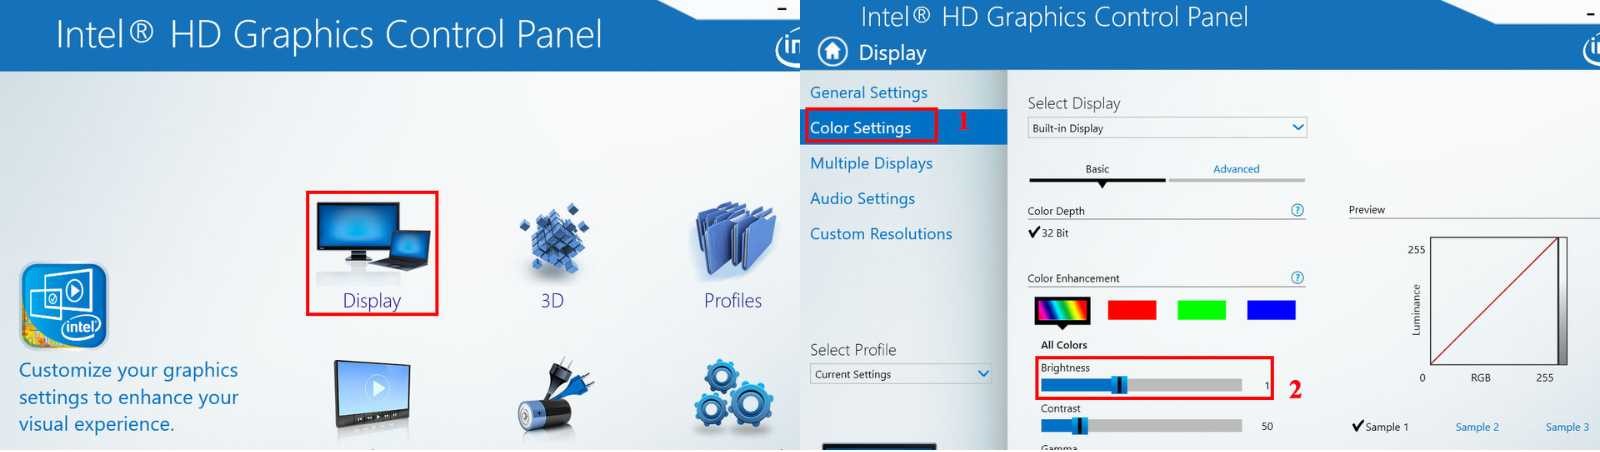Switch to the Basic tab
Screen dimensions: 1600x452
(1097, 169)
